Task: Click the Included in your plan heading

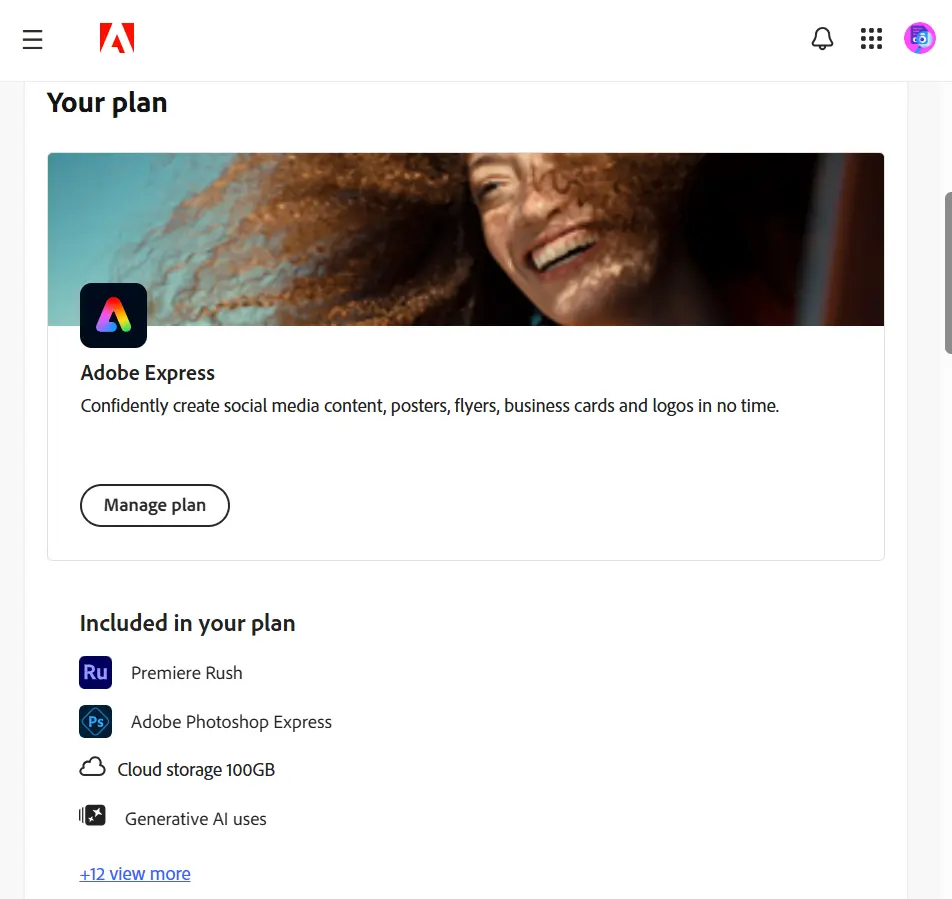Action: point(188,623)
